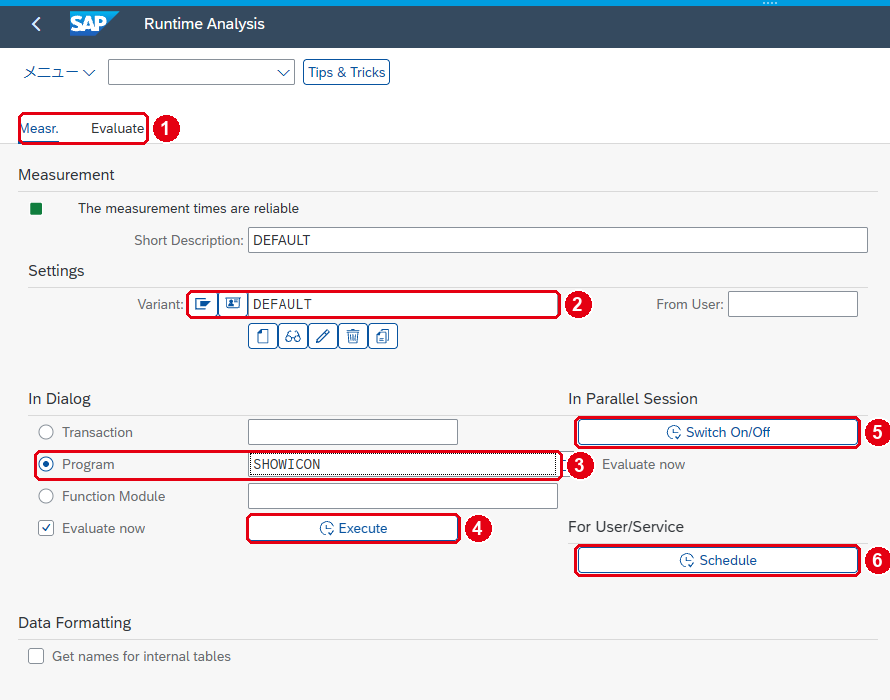Click the text "The measurement times are reliable"
The height and width of the screenshot is (700, 890).
[x=188, y=208]
